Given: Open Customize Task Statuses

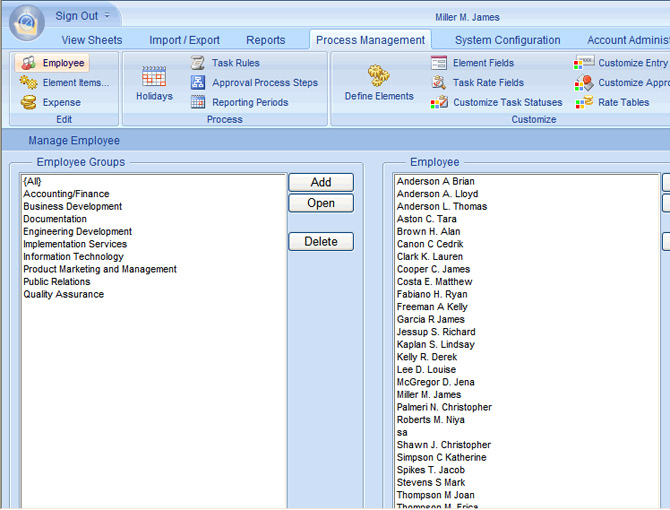Looking at the screenshot, I should point(439,102).
